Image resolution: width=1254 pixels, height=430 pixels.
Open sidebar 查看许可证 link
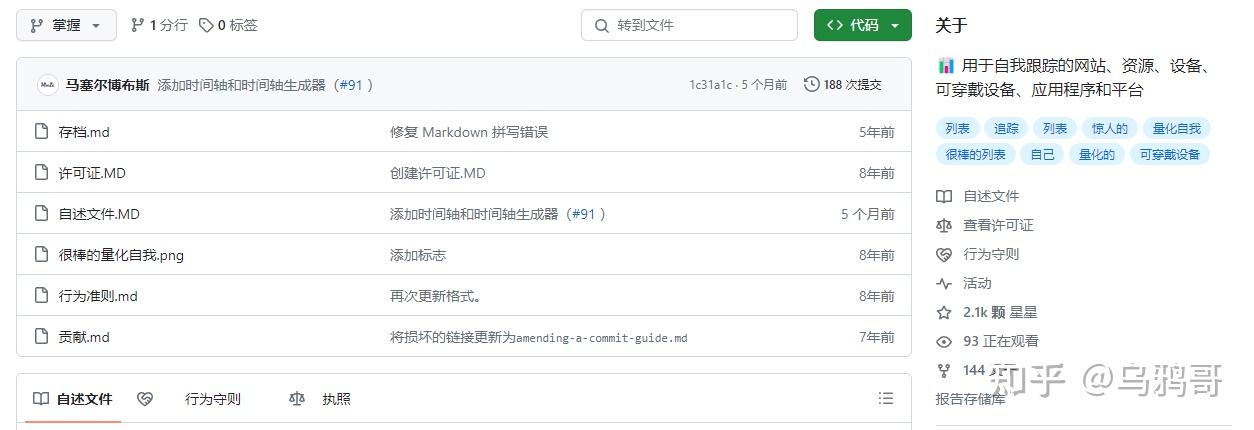coord(998,225)
